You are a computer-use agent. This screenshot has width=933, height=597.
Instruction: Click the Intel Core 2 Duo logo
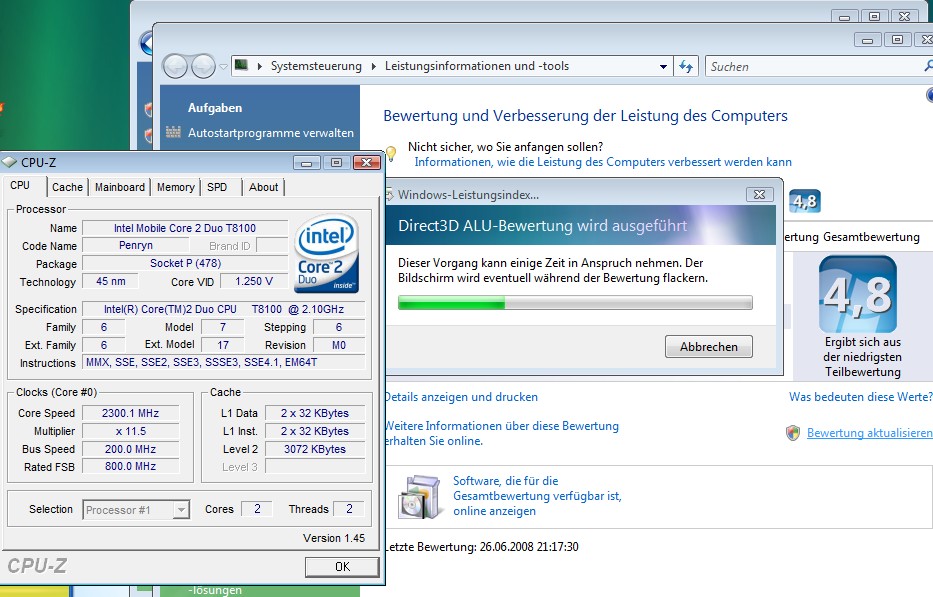pyautogui.click(x=326, y=254)
